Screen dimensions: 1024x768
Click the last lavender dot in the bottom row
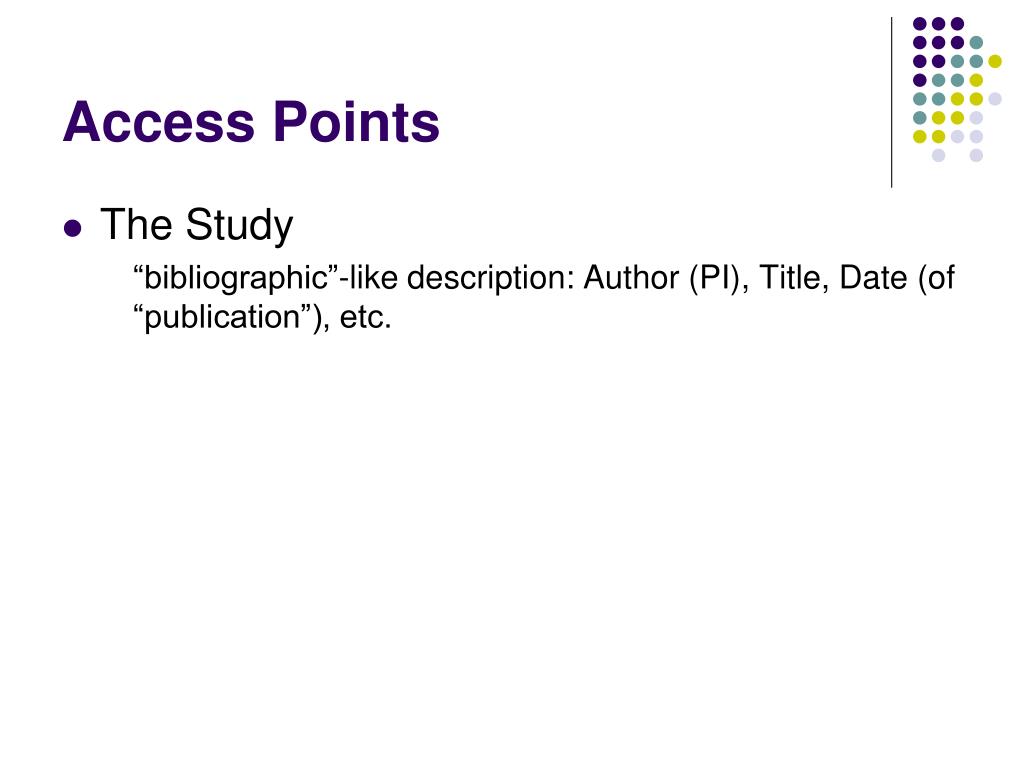[x=976, y=155]
